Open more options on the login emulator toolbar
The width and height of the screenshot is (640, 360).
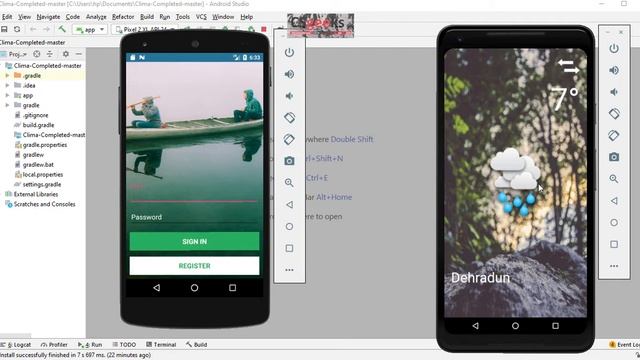(289, 270)
